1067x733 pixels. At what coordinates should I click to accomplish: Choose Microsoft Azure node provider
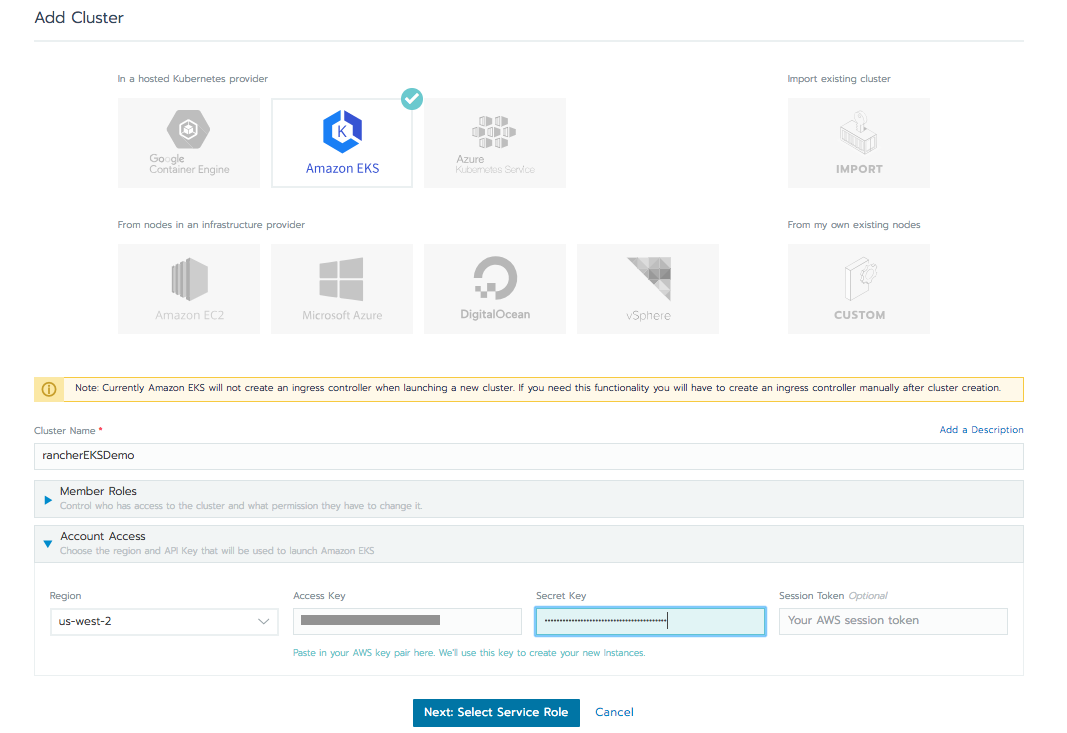click(341, 288)
